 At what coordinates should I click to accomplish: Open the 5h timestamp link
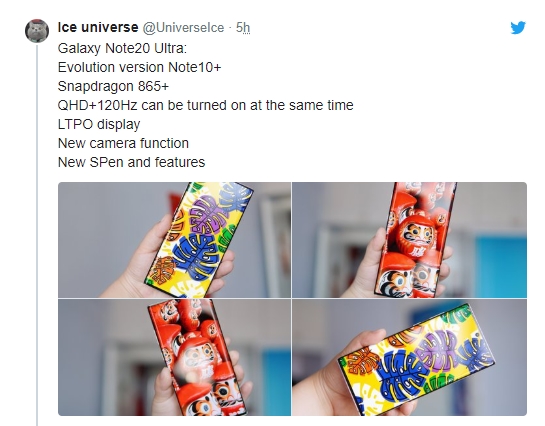(243, 28)
